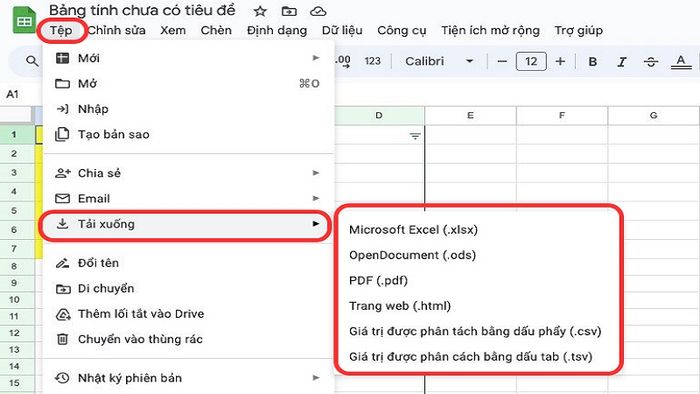Image resolution: width=700 pixels, height=394 pixels.
Task: Open the Google Sheets home icon
Action: point(24,20)
